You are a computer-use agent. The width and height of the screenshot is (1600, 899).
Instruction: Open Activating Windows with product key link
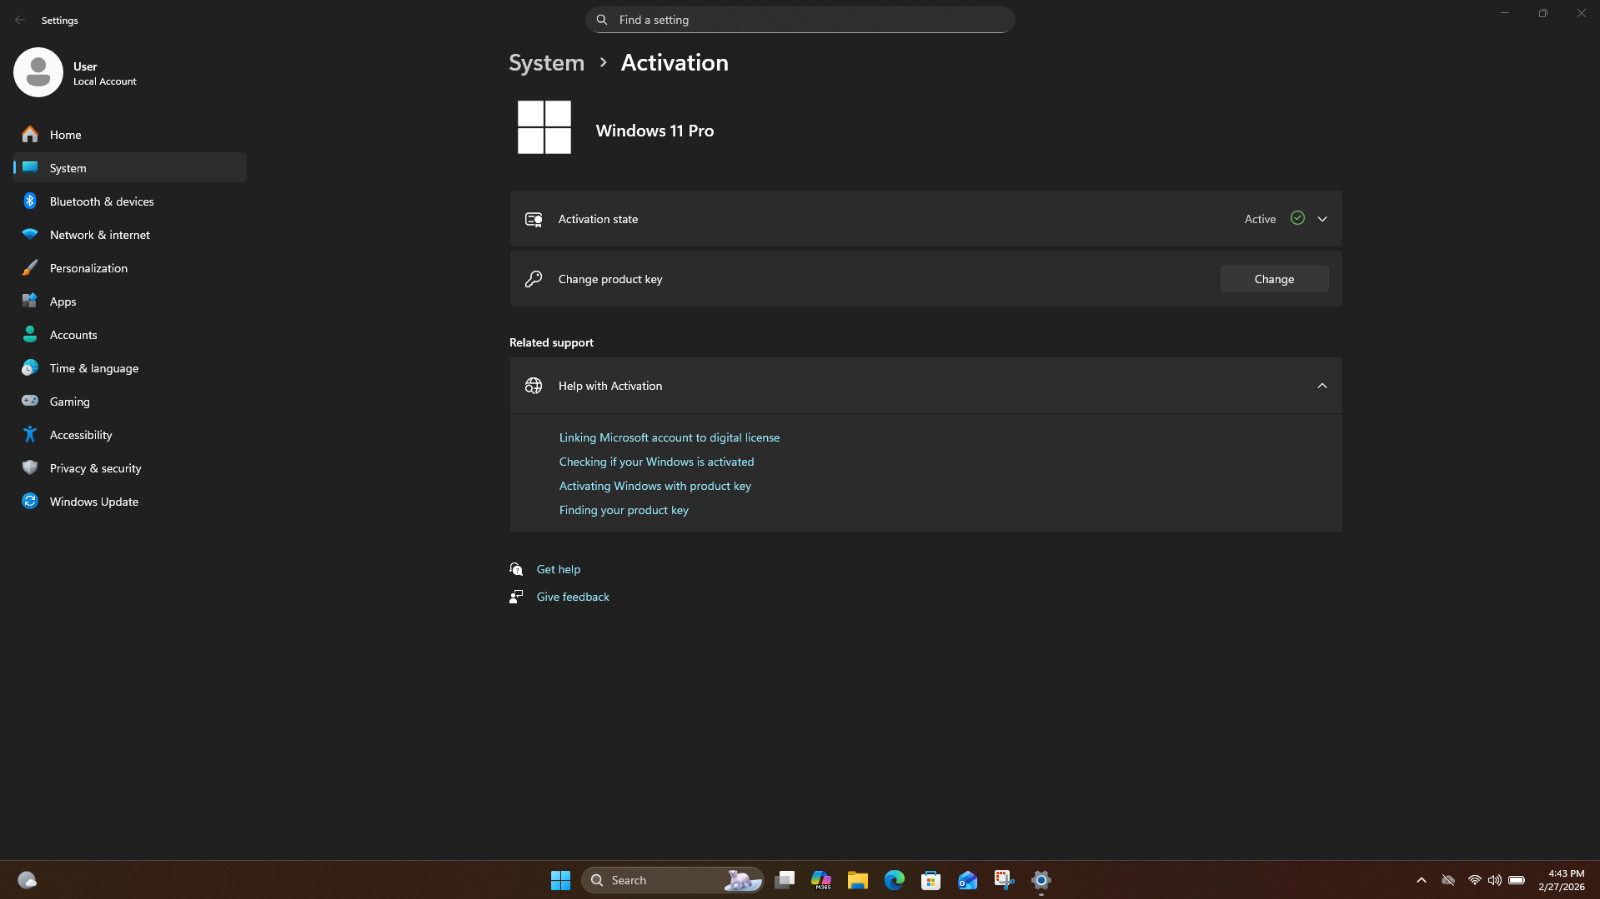click(x=655, y=486)
